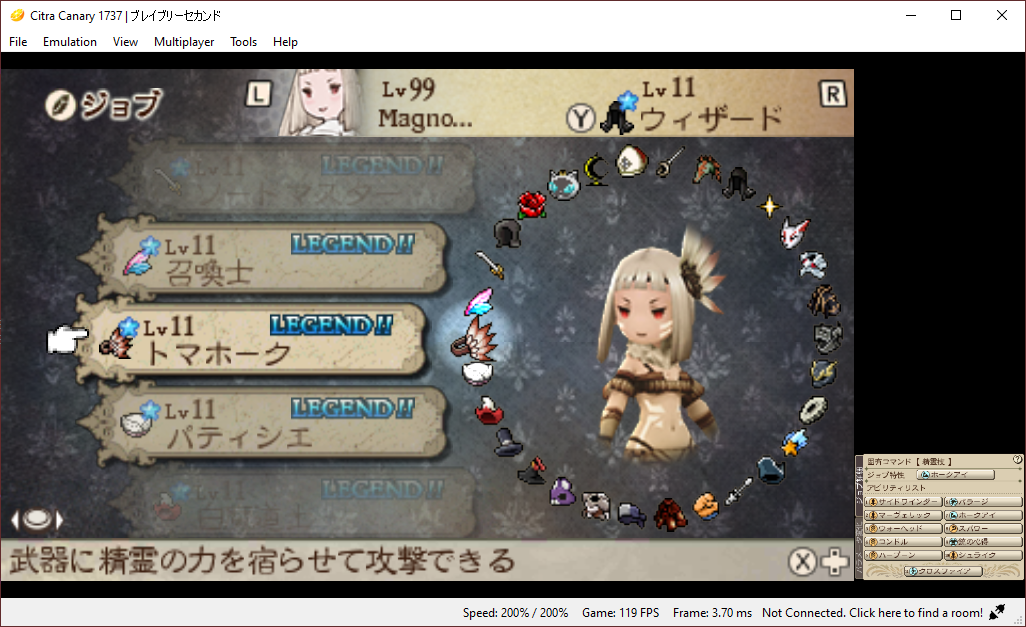Click the L shoulder button icon
Viewport: 1026px width, 627px height.
258,94
